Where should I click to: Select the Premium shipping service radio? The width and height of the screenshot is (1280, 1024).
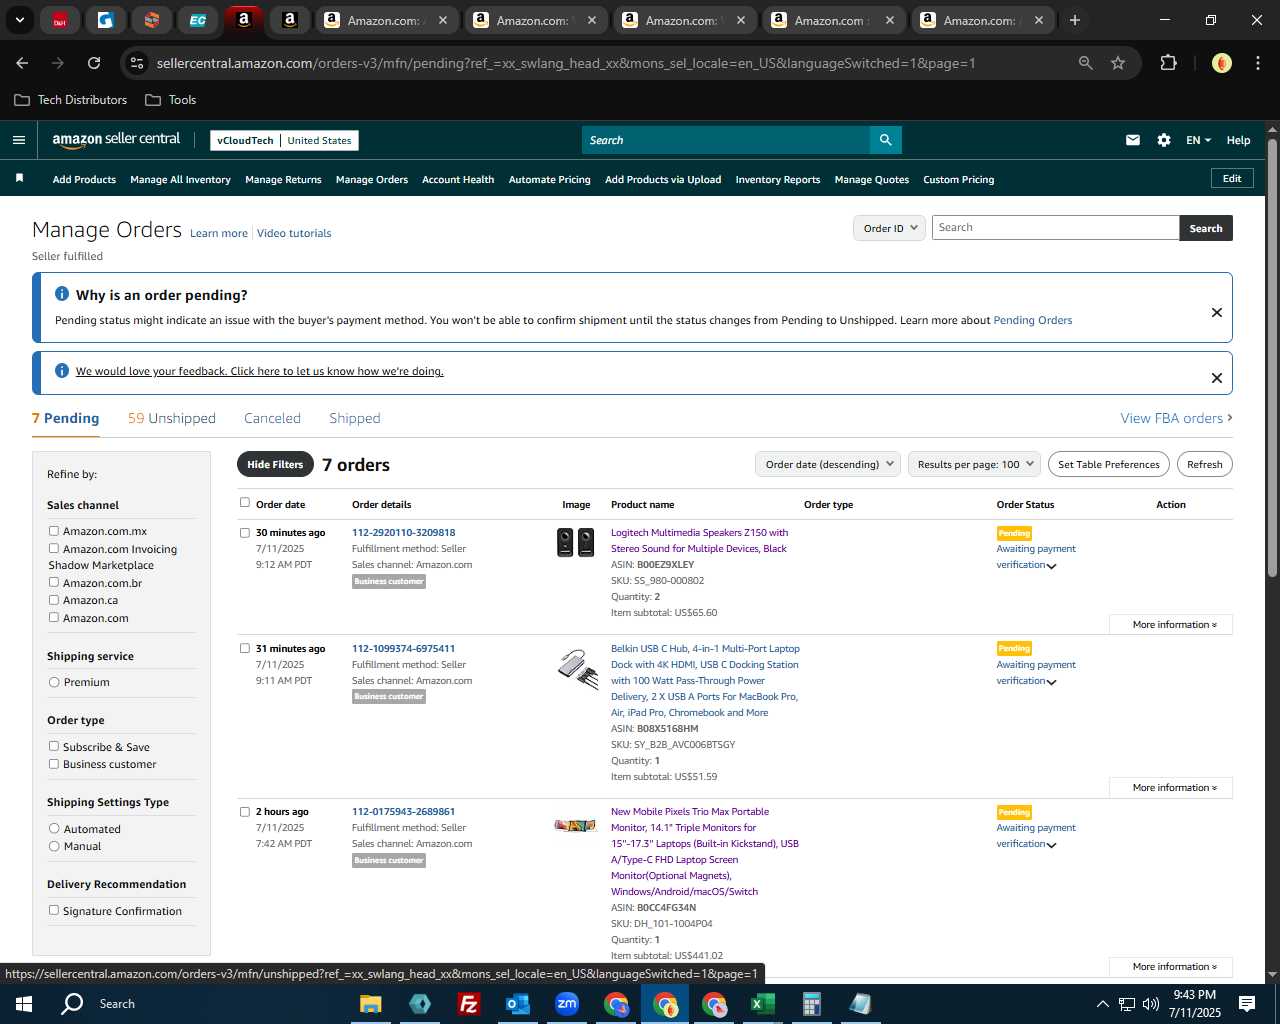(x=54, y=682)
